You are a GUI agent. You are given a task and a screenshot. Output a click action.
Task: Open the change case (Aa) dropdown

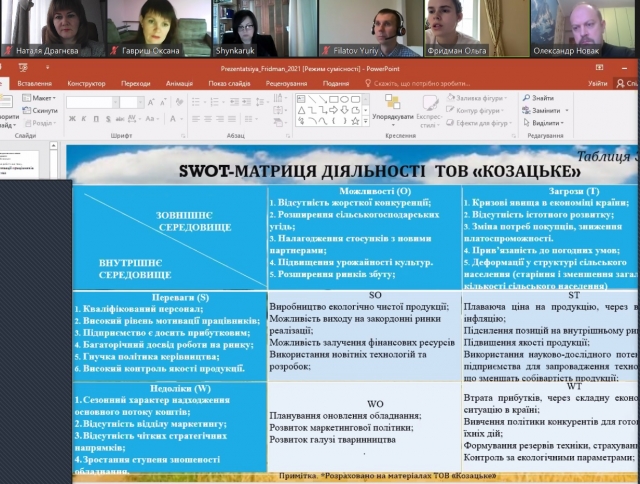[152, 119]
